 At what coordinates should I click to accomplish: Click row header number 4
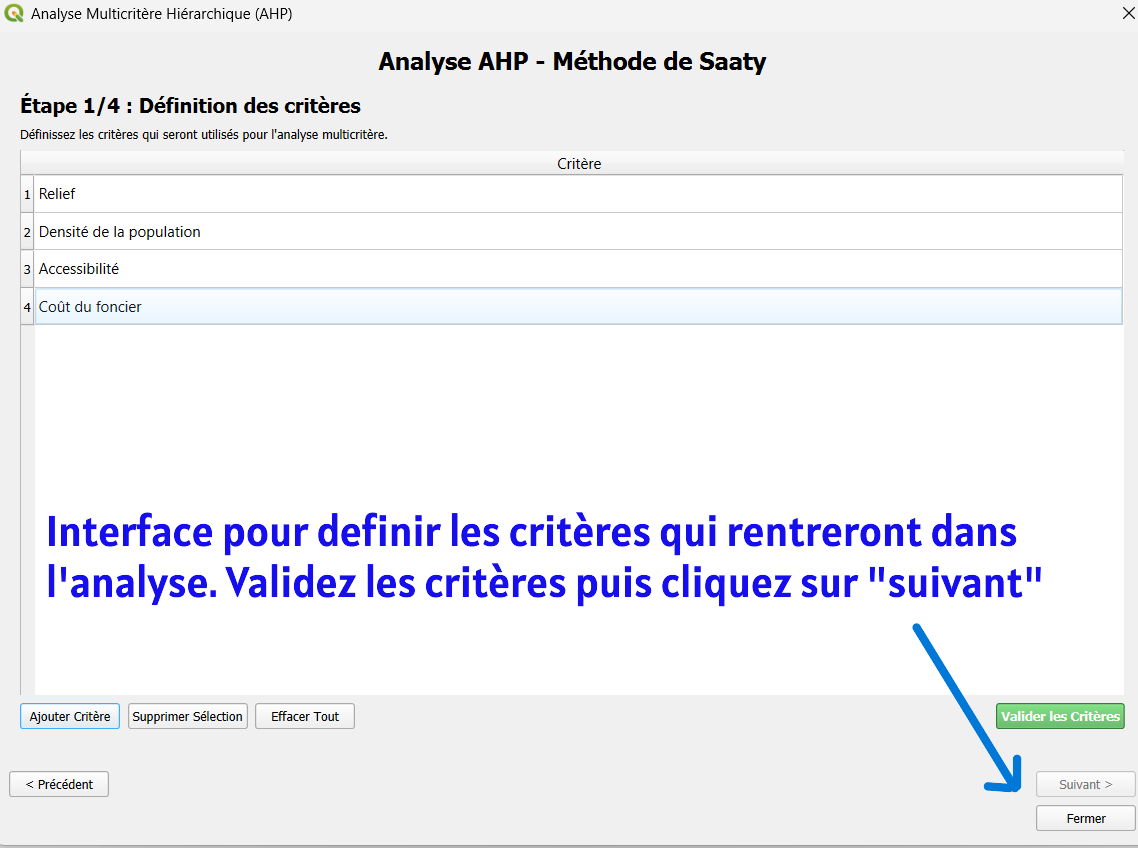pos(27,307)
